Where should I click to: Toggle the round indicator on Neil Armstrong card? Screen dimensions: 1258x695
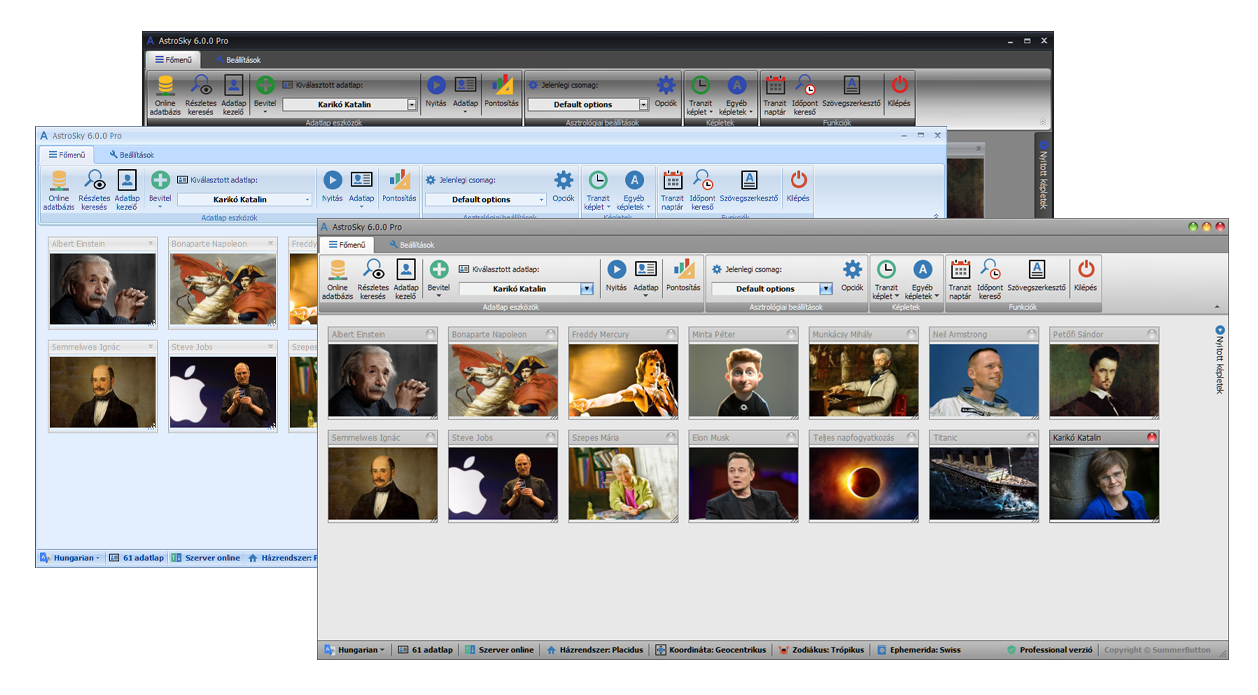click(1031, 334)
